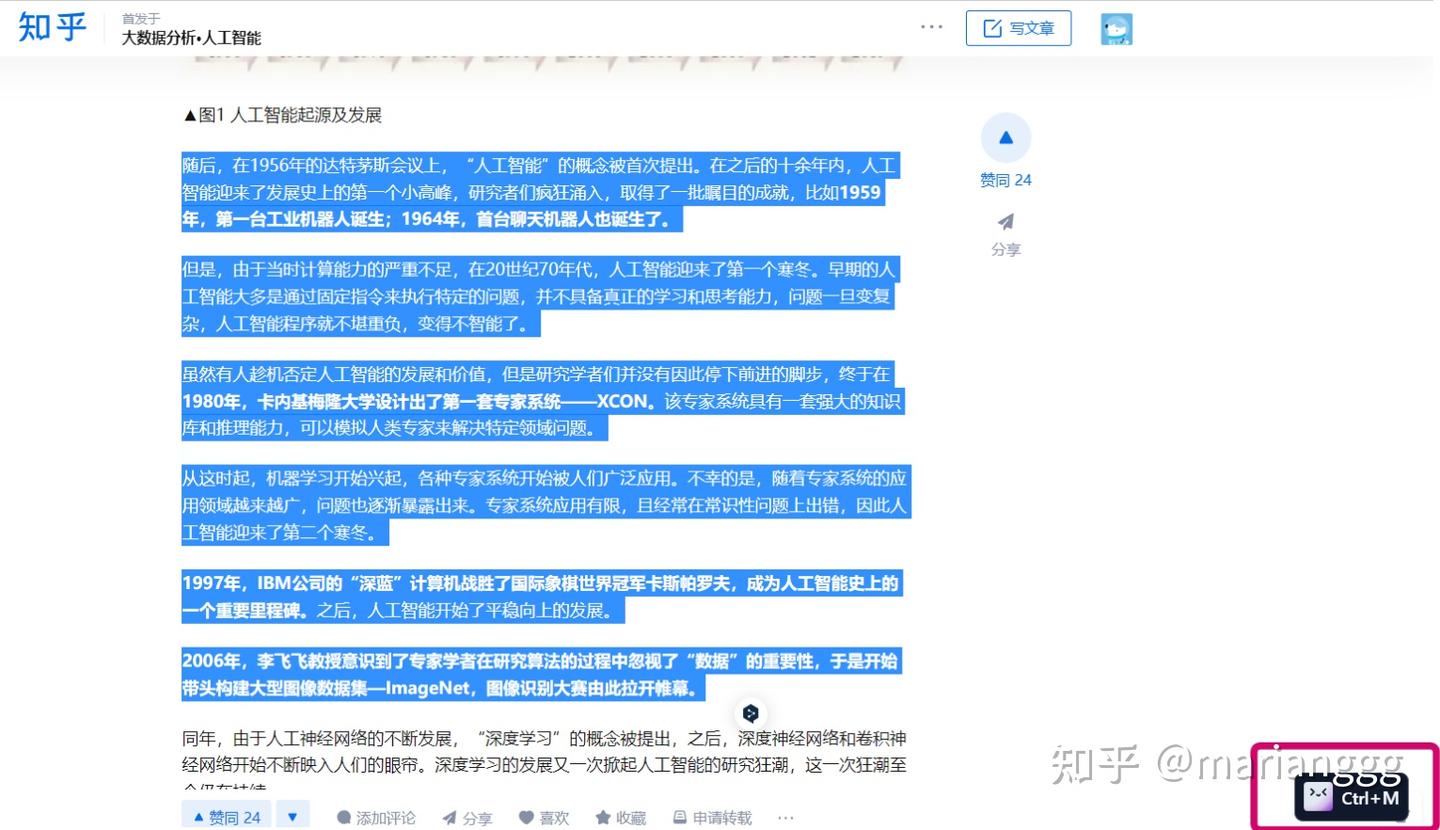Click the 首发于 label in top bar
The image size is (1440, 830).
coord(139,17)
